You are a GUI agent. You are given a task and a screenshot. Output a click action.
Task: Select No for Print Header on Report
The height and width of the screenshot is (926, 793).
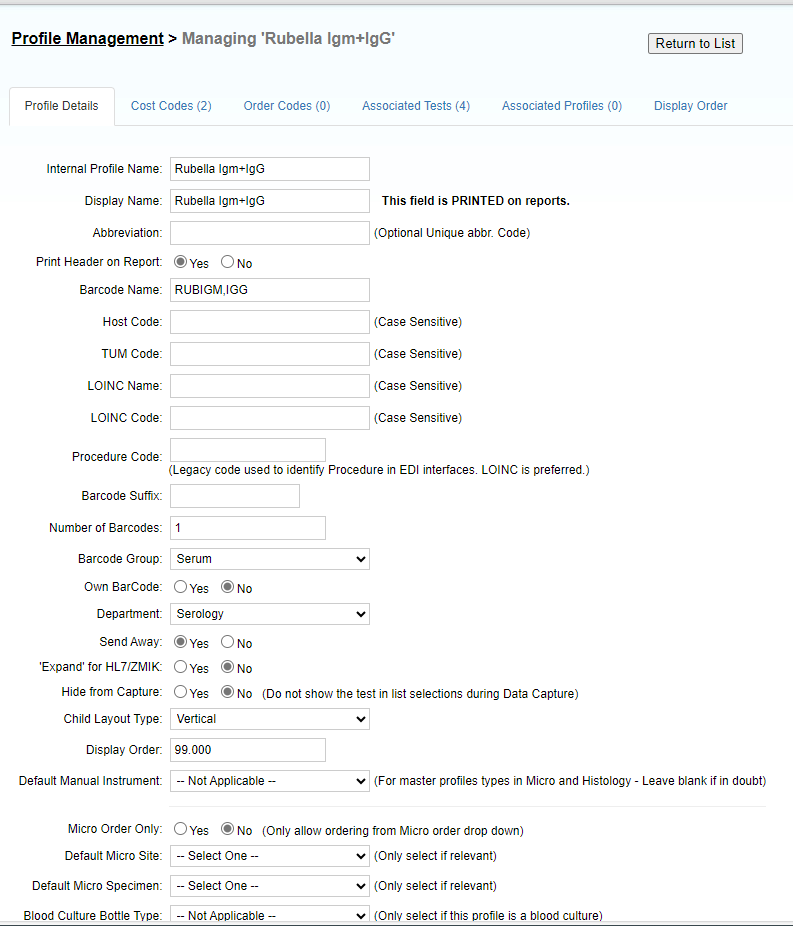[x=227, y=262]
